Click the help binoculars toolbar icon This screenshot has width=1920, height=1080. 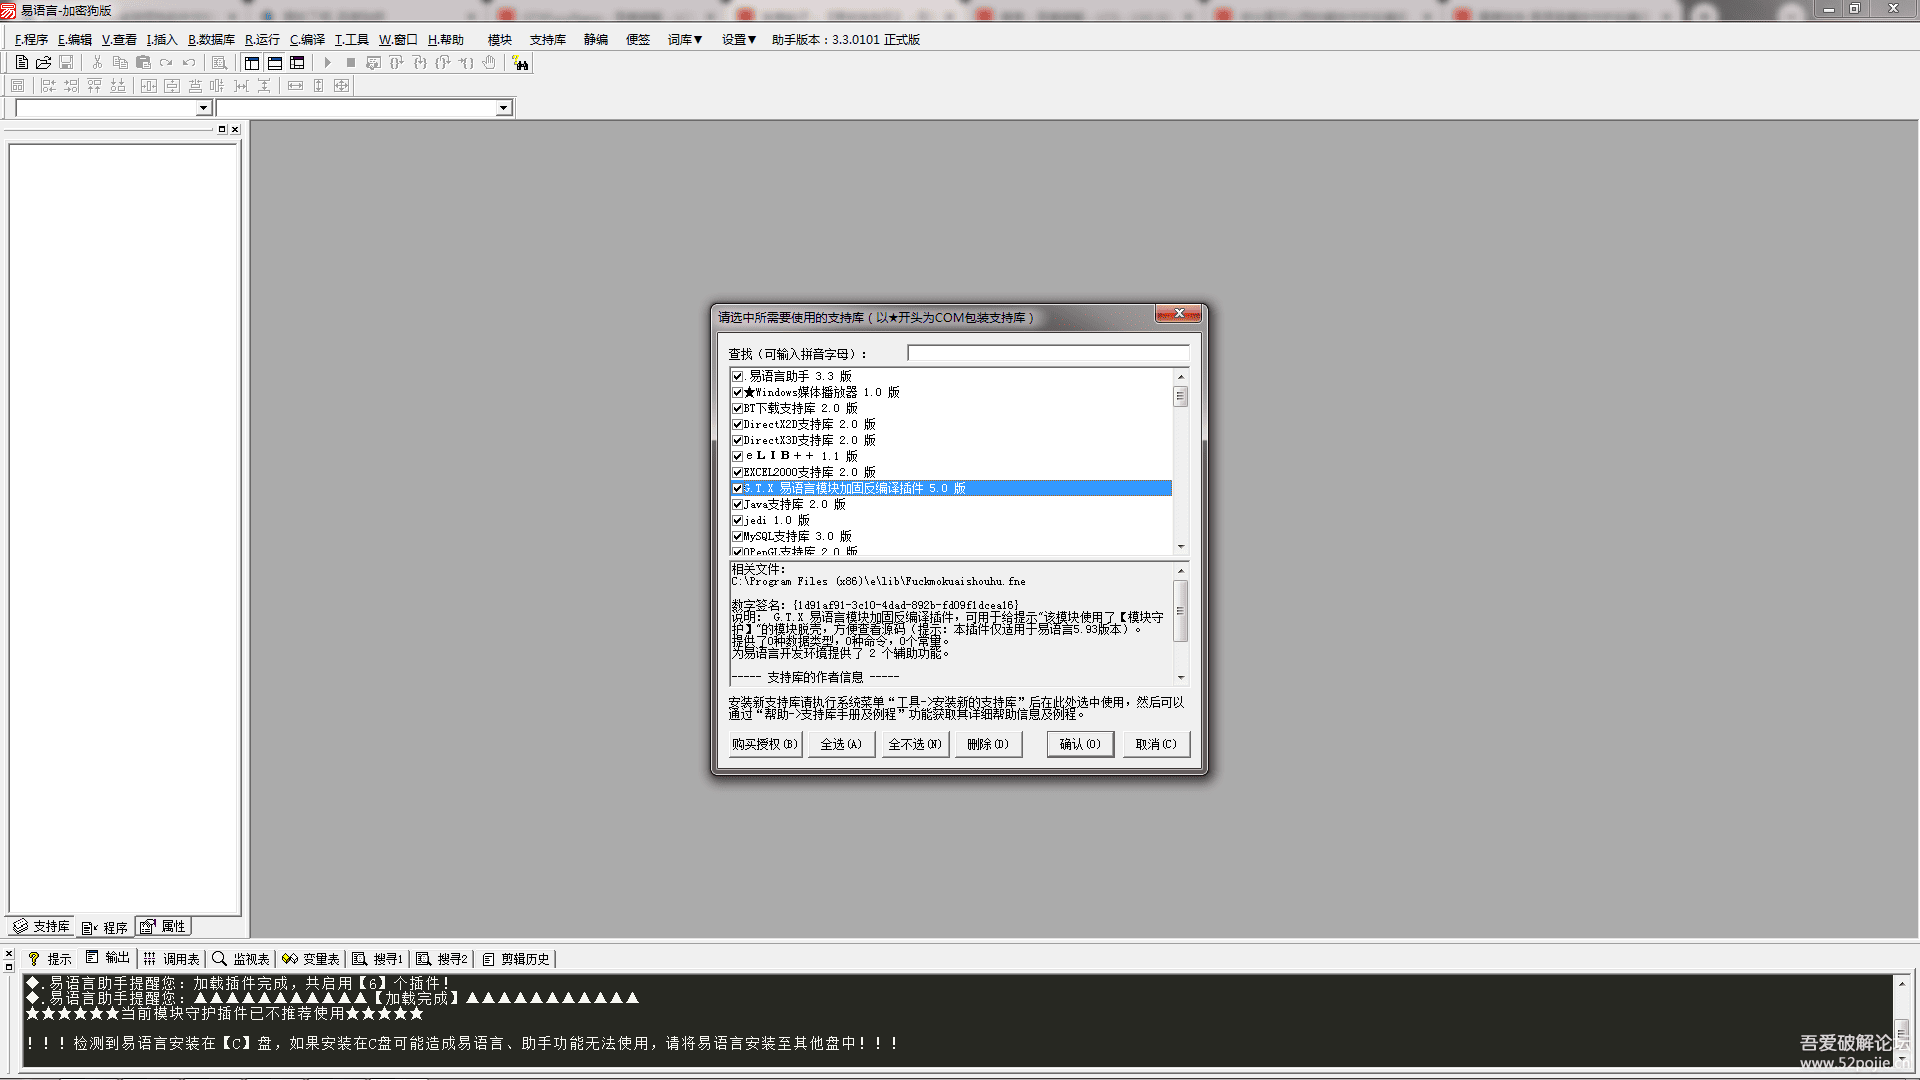[x=520, y=63]
